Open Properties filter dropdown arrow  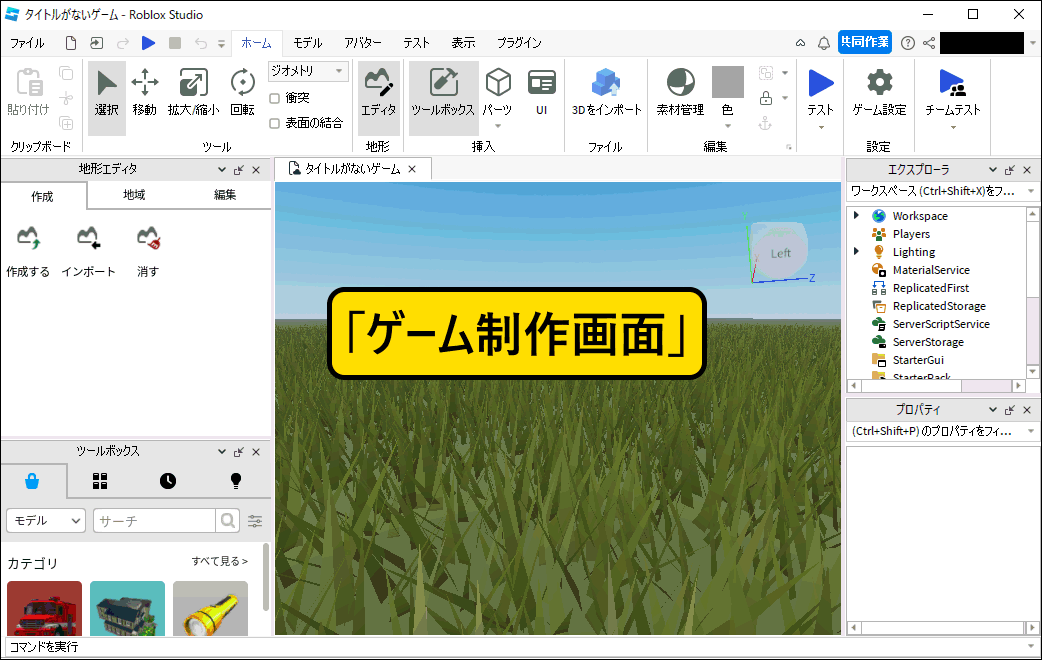point(1031,431)
